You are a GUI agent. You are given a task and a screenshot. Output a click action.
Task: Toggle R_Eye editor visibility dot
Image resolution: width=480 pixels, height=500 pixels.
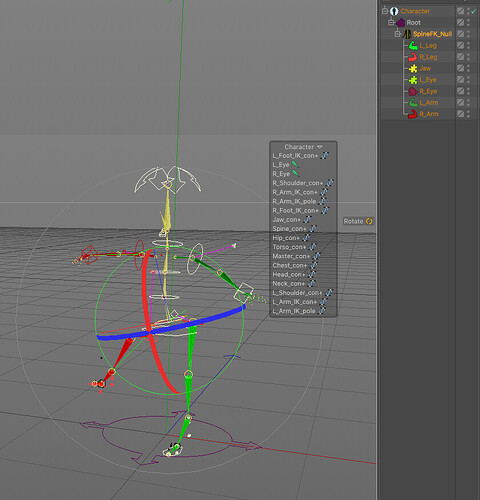click(468, 89)
